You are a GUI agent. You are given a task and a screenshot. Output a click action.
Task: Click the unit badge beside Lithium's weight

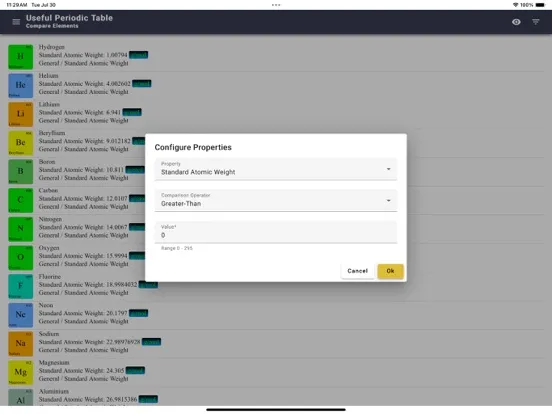click(x=132, y=112)
